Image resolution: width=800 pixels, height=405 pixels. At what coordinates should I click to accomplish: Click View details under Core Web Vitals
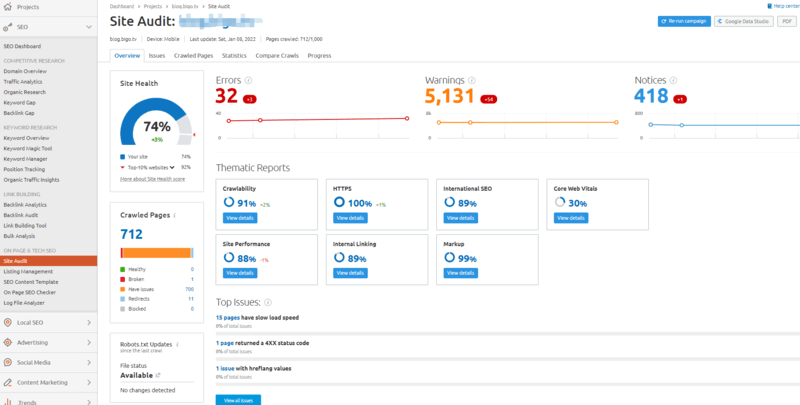(571, 218)
